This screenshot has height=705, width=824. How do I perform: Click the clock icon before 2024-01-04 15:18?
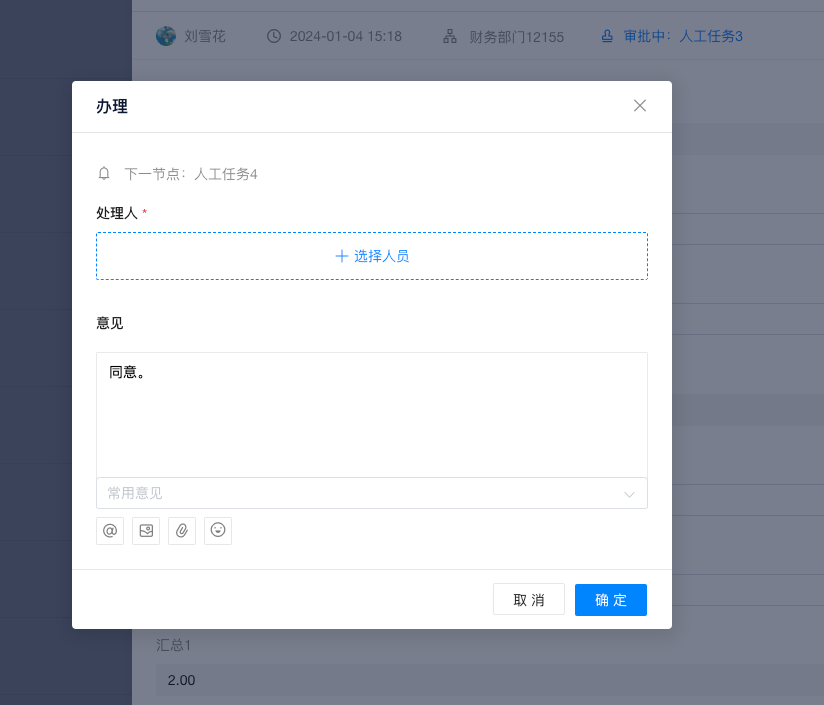click(274, 36)
